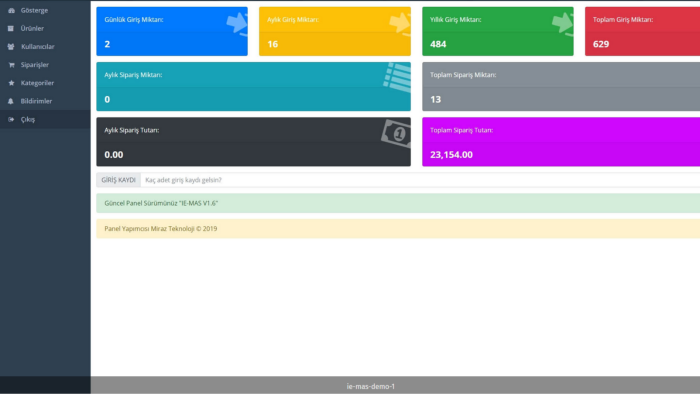
Task: Click the list icon on Aylık Sipariş Miktarı card
Action: [397, 77]
